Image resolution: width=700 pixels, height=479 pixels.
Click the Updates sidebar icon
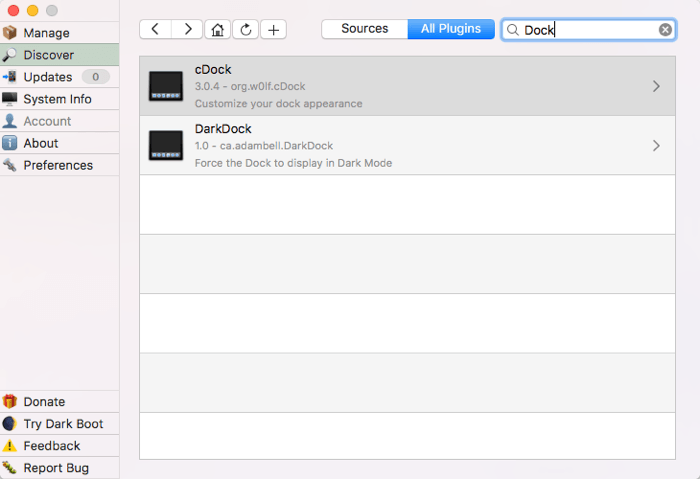[9, 77]
